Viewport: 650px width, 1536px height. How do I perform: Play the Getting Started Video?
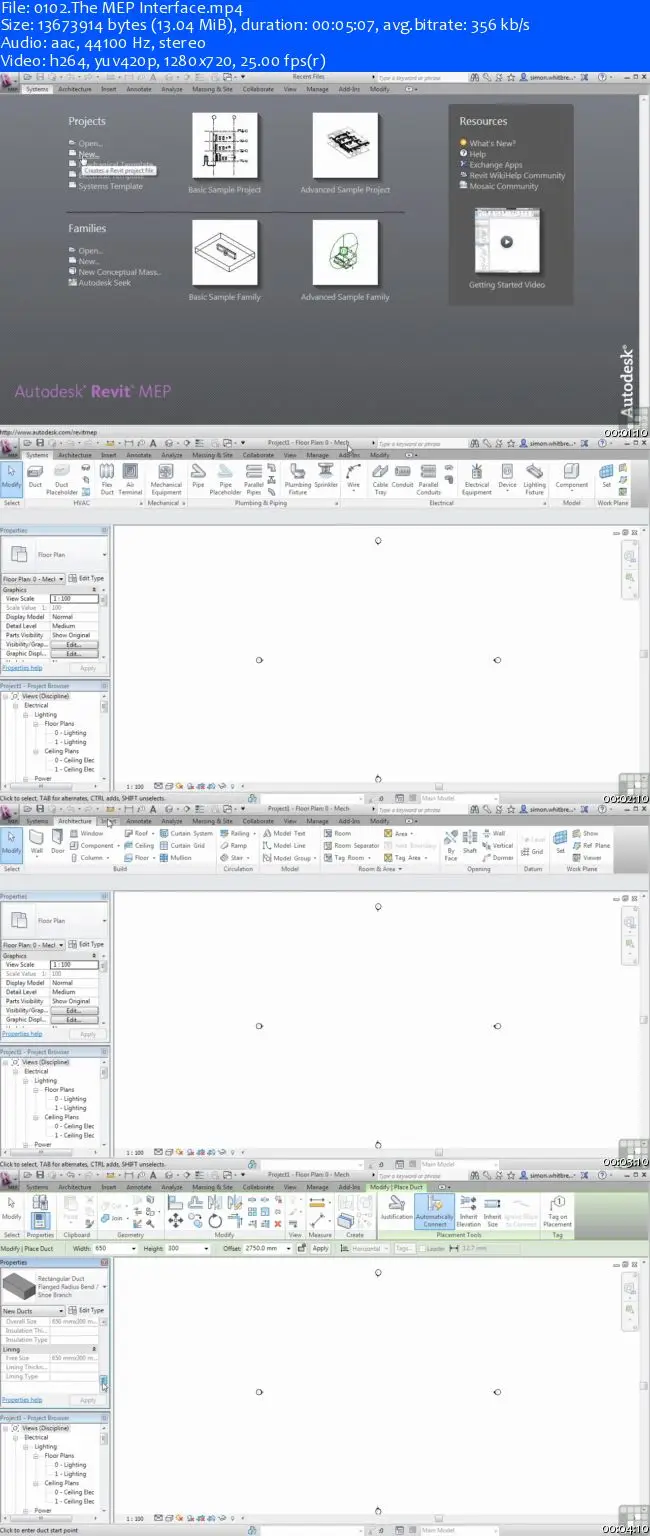tap(507, 241)
